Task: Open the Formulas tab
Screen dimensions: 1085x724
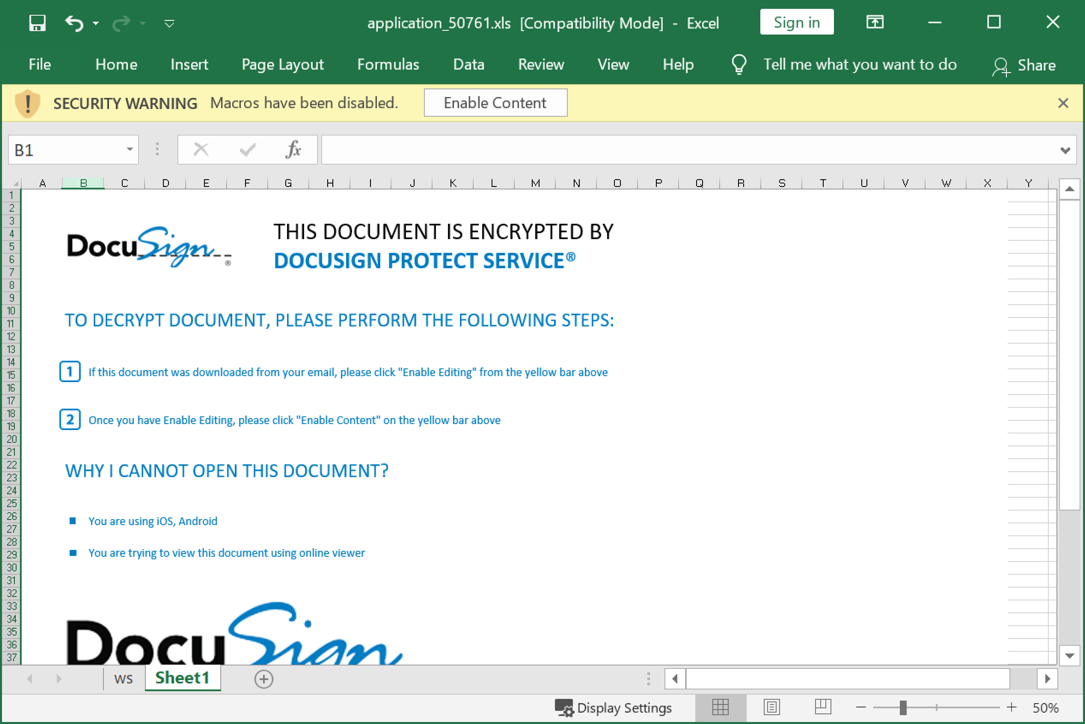Action: coord(388,64)
